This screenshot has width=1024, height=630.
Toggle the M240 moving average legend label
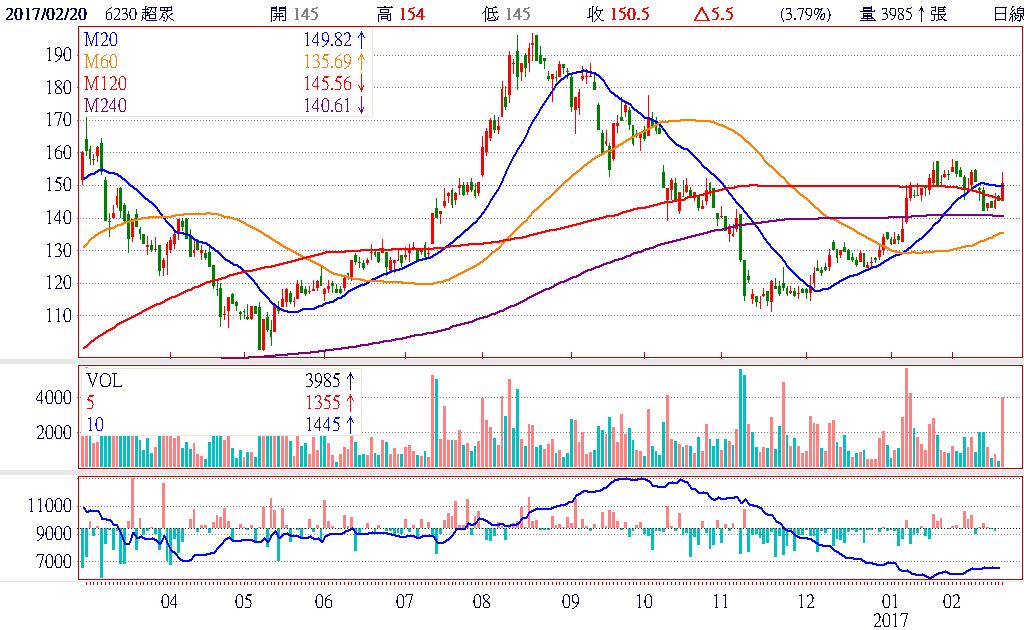(103, 105)
